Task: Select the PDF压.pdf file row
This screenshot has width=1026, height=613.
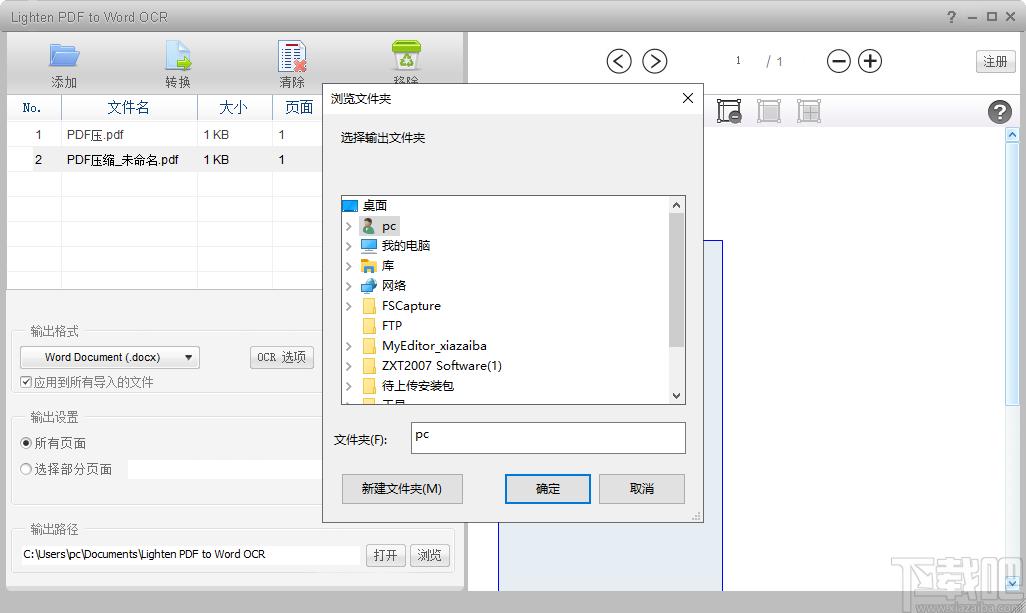Action: pos(165,135)
